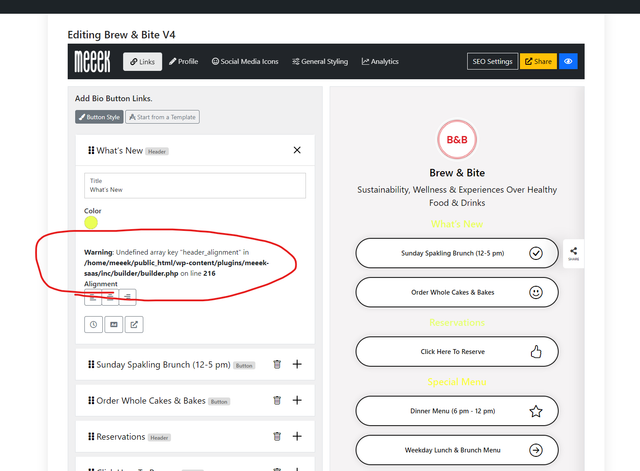Set header alignment to center

110,297
